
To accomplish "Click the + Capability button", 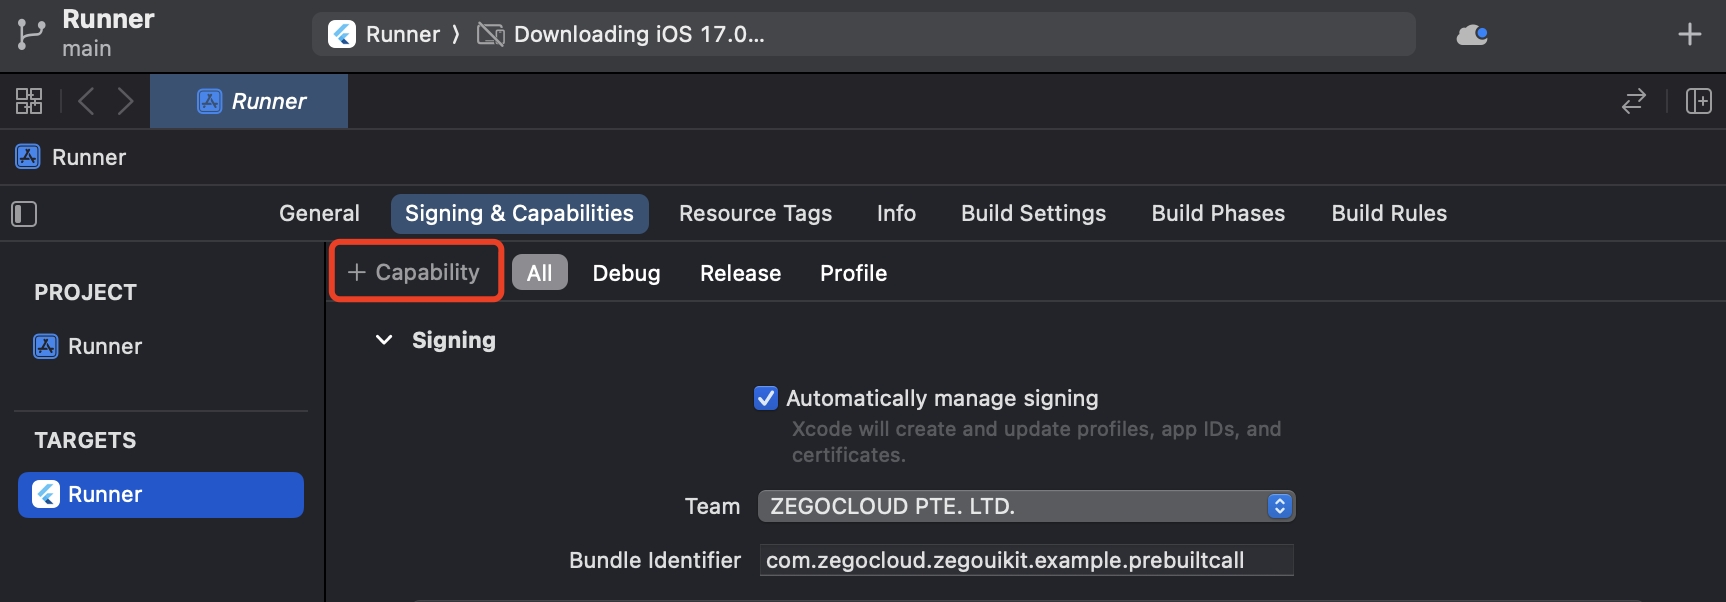I will (414, 272).
